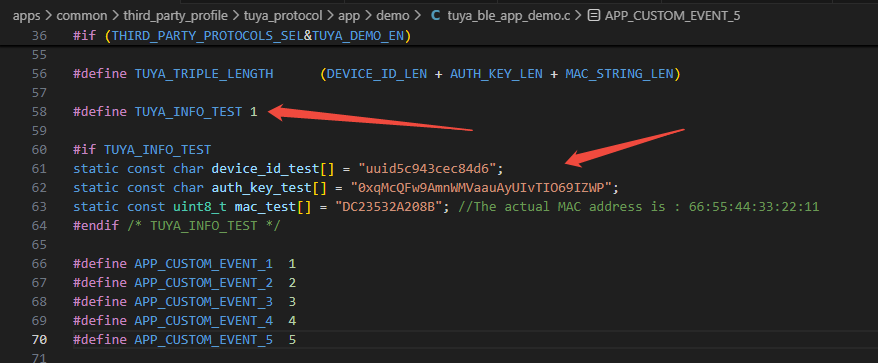Open the 'demo' breadcrumb folder
The height and width of the screenshot is (363, 878).
[x=393, y=16]
